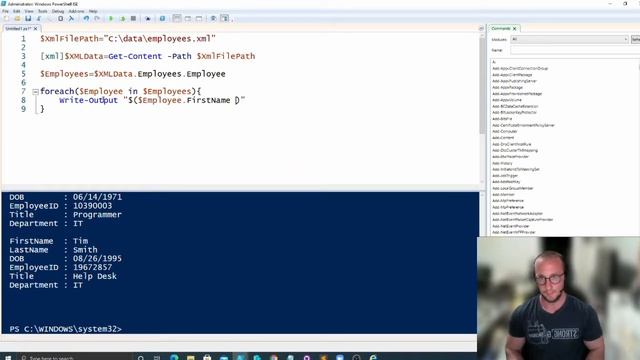Click the Start PowerShell.exe blue icon

coord(162,18)
